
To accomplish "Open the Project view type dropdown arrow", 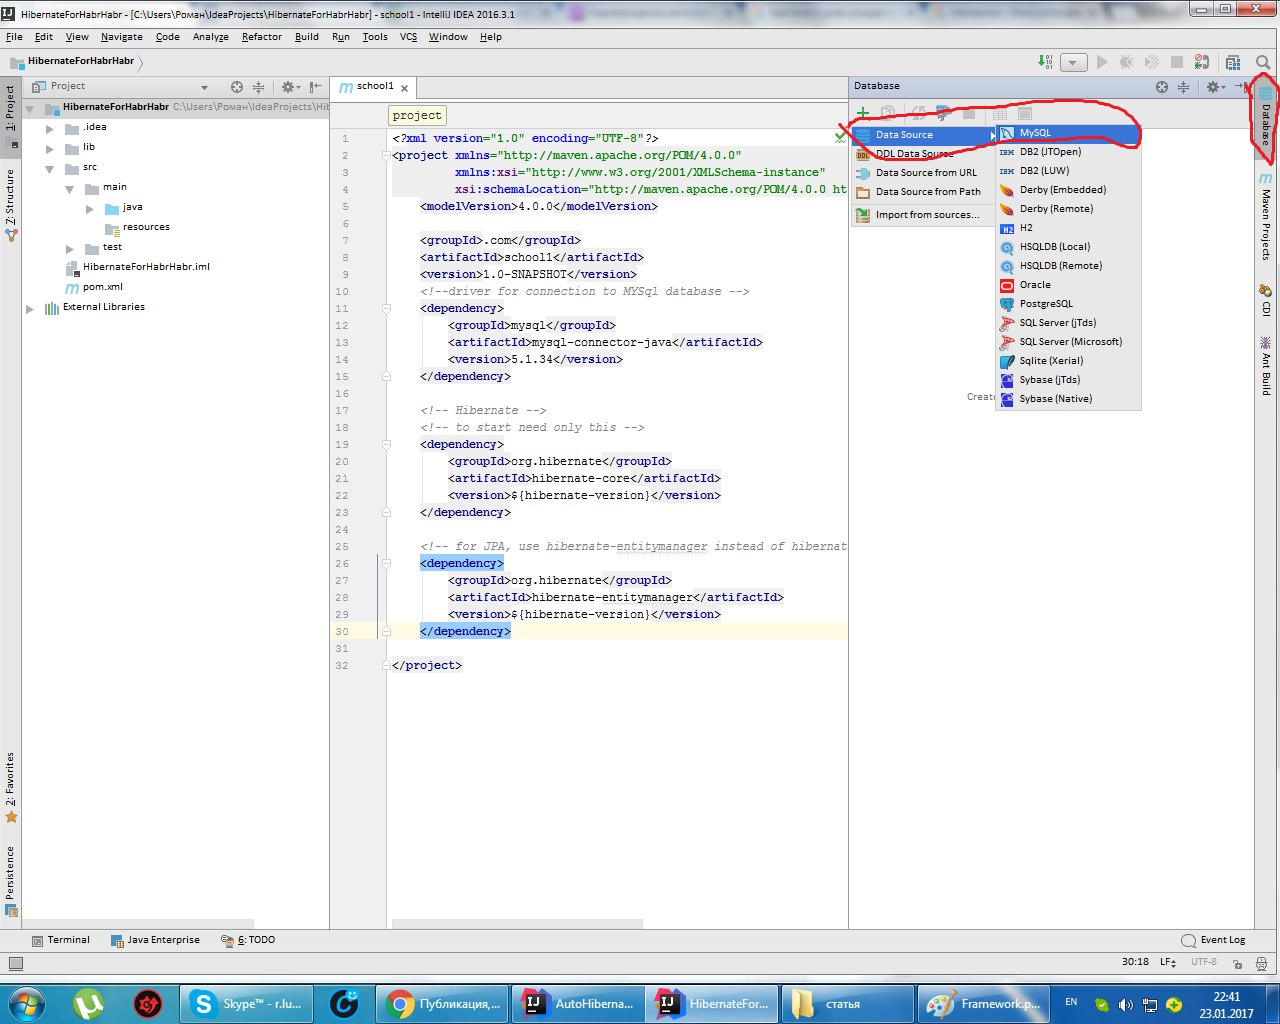I will click(x=204, y=87).
